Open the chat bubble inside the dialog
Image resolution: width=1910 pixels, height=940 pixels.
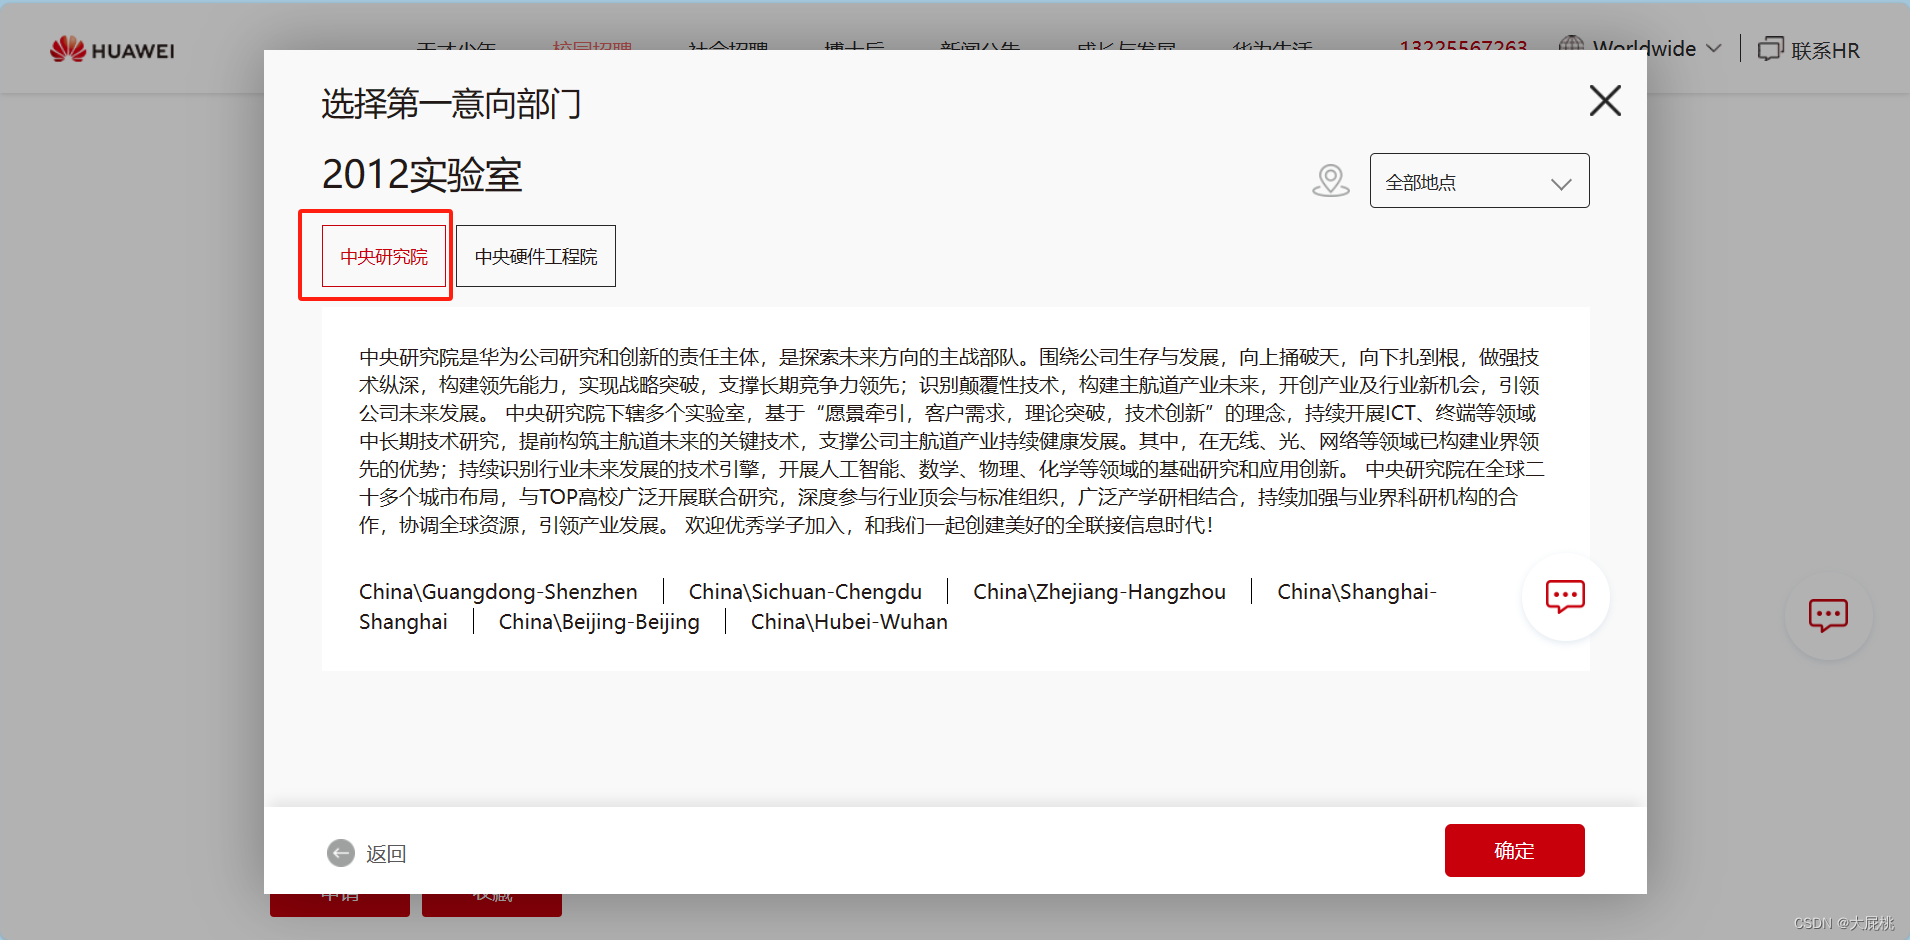pos(1565,597)
